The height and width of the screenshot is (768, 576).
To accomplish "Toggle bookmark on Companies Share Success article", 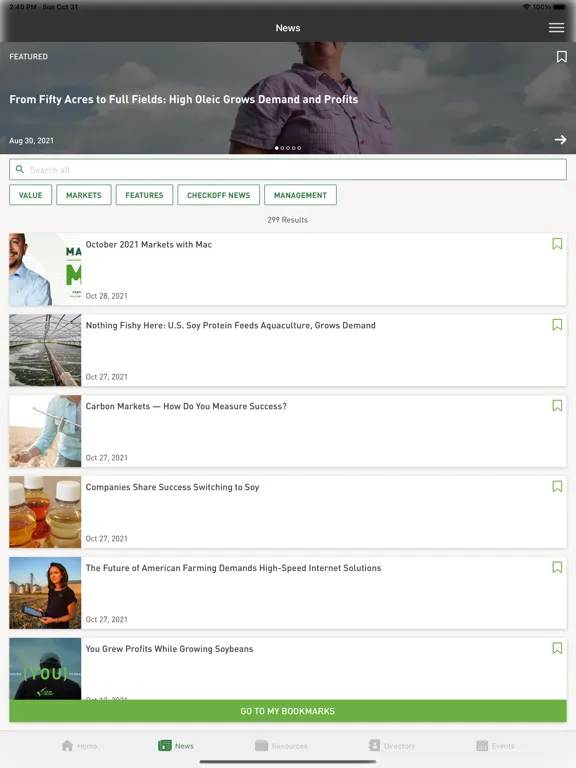I will tap(557, 486).
